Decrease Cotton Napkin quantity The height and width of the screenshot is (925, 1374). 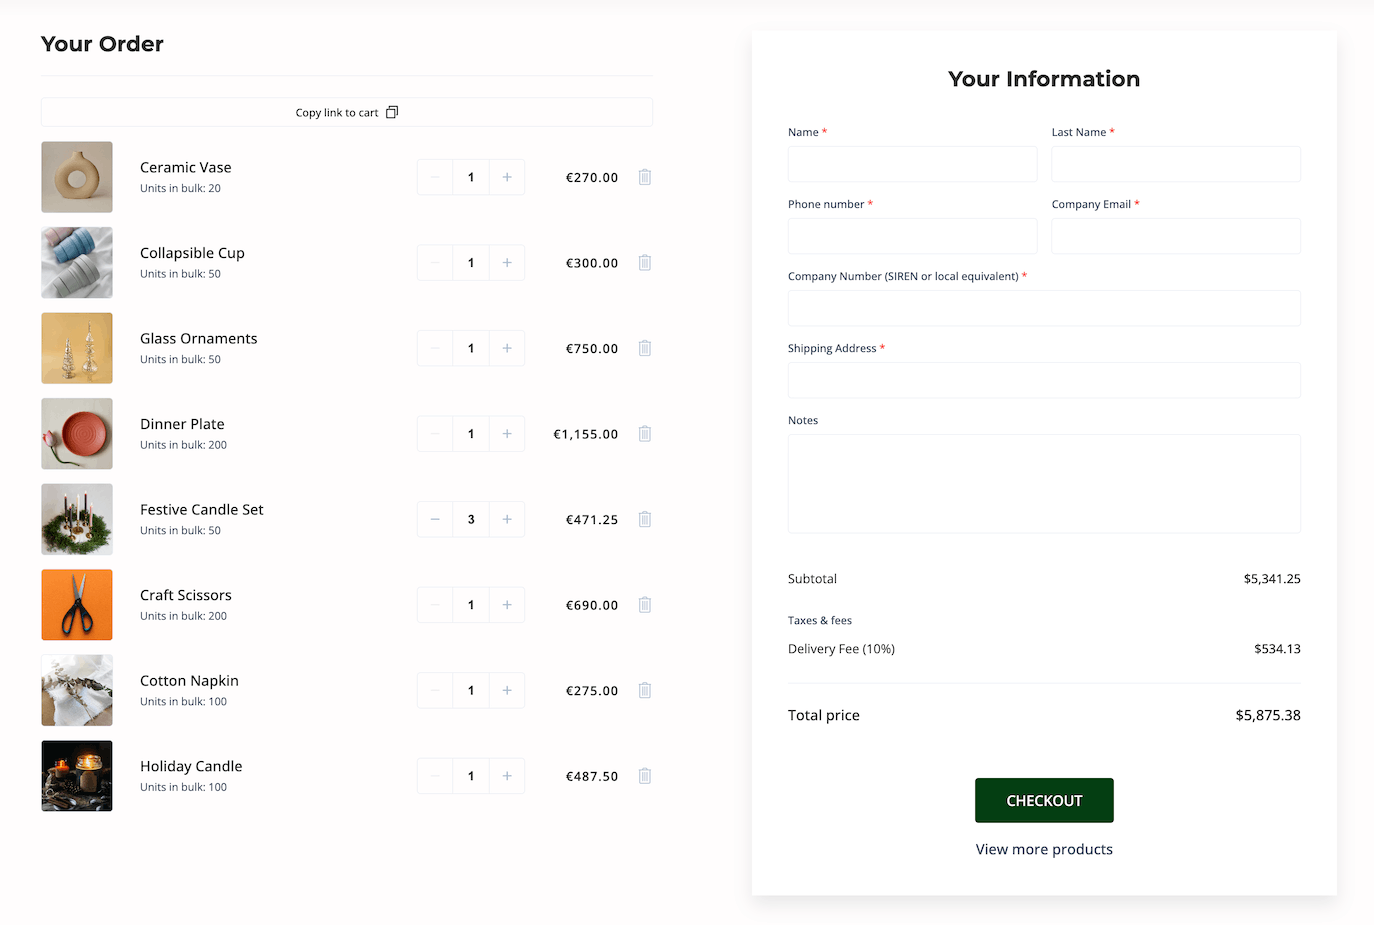(435, 690)
